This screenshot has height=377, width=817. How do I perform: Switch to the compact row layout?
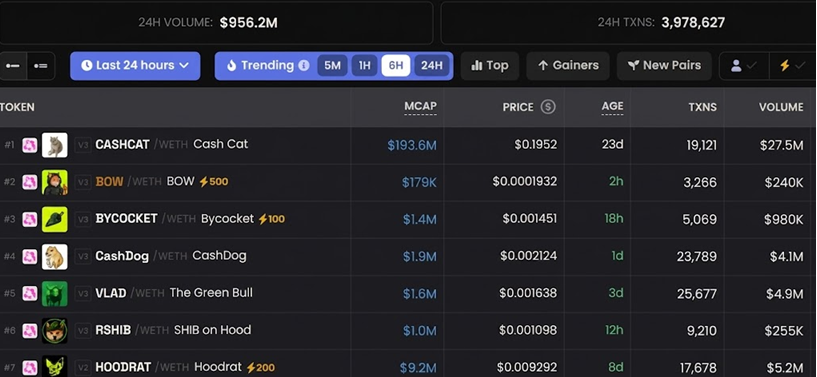[x=13, y=66]
